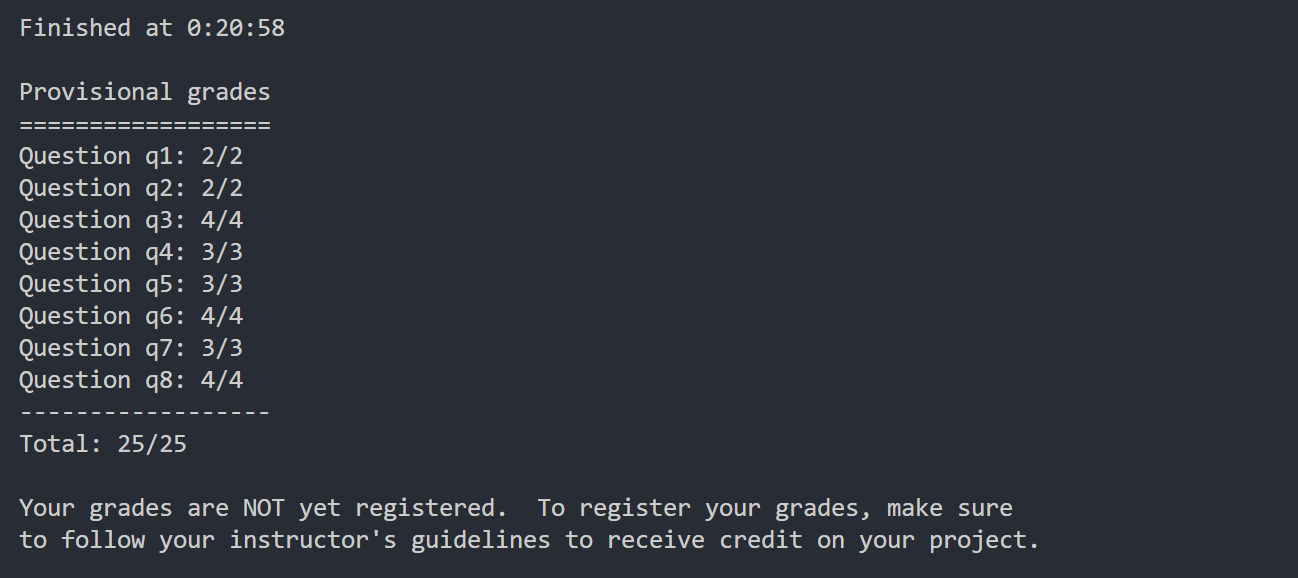This screenshot has width=1298, height=578.
Task: Click the word 'project.' at message end
Action: click(x=985, y=540)
